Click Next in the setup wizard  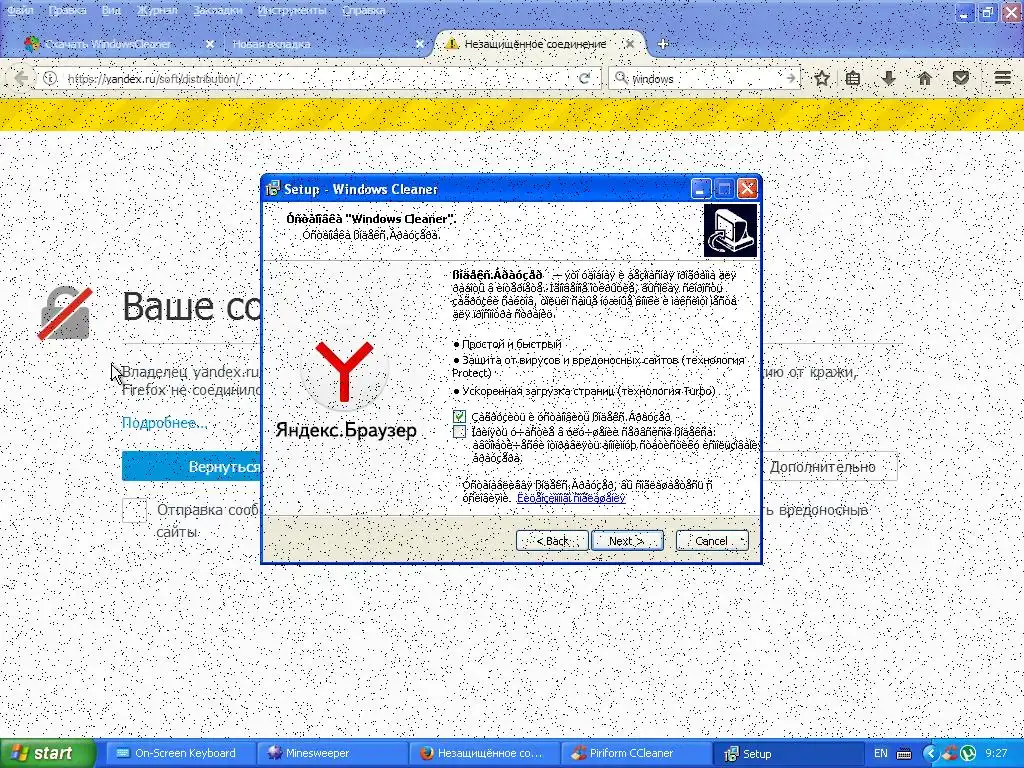tap(627, 541)
